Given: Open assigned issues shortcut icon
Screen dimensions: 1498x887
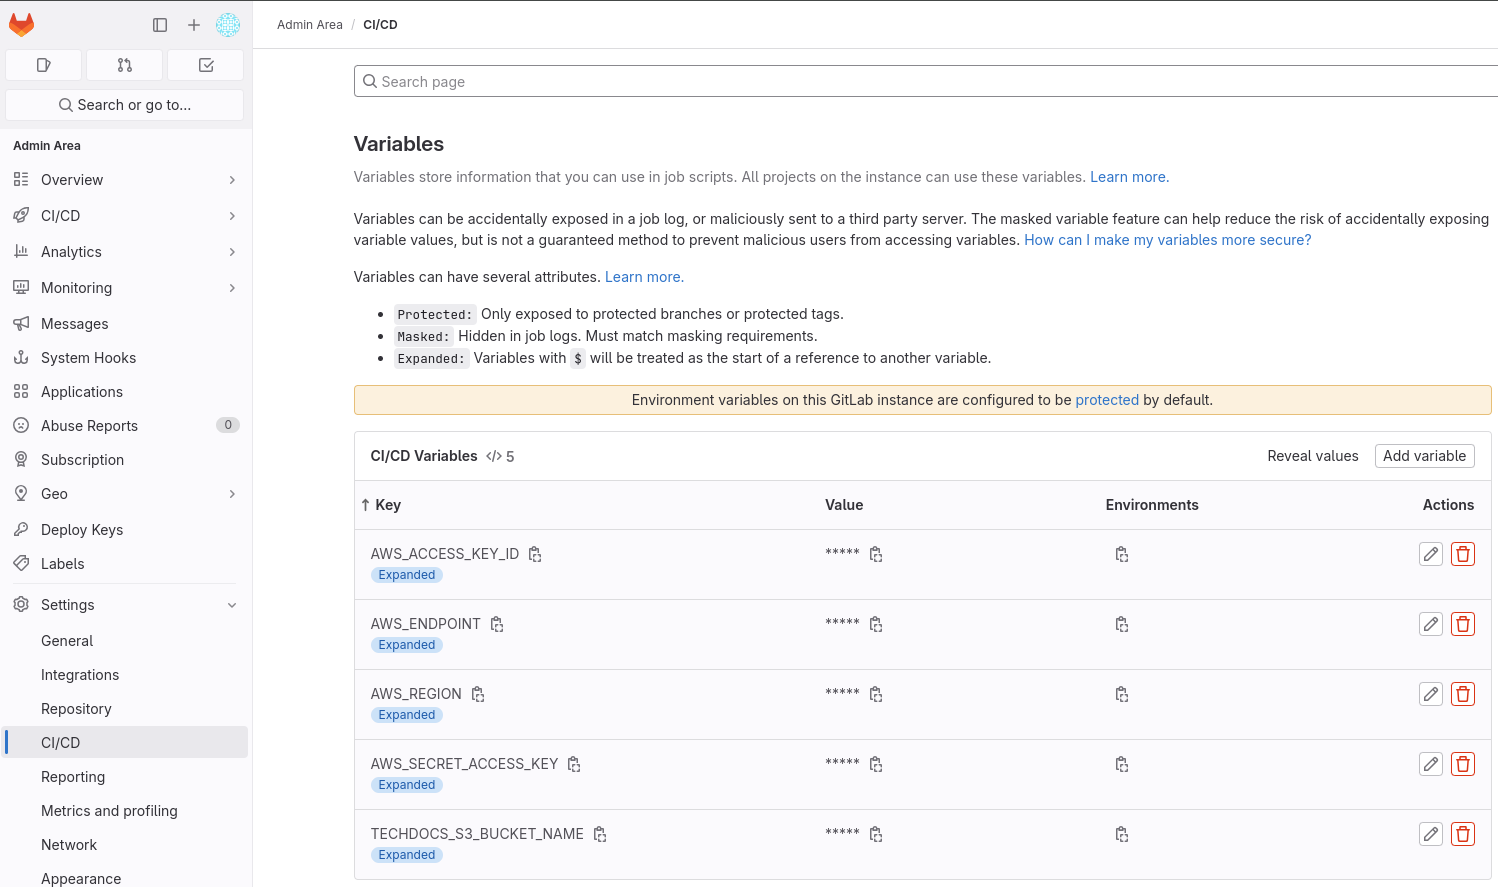Looking at the screenshot, I should click(x=44, y=65).
